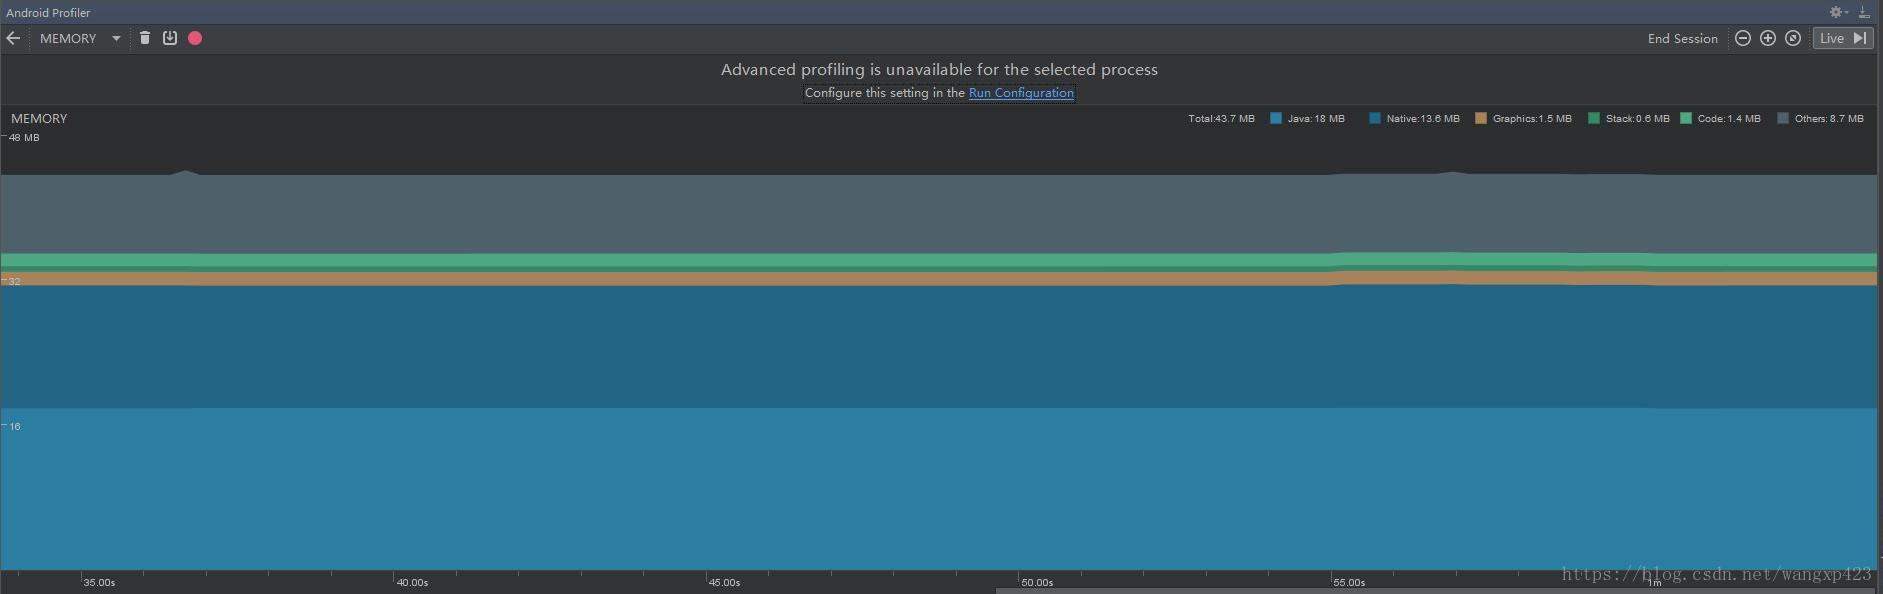The width and height of the screenshot is (1883, 594).
Task: Select the 45.00s timeline marker
Action: (x=724, y=582)
